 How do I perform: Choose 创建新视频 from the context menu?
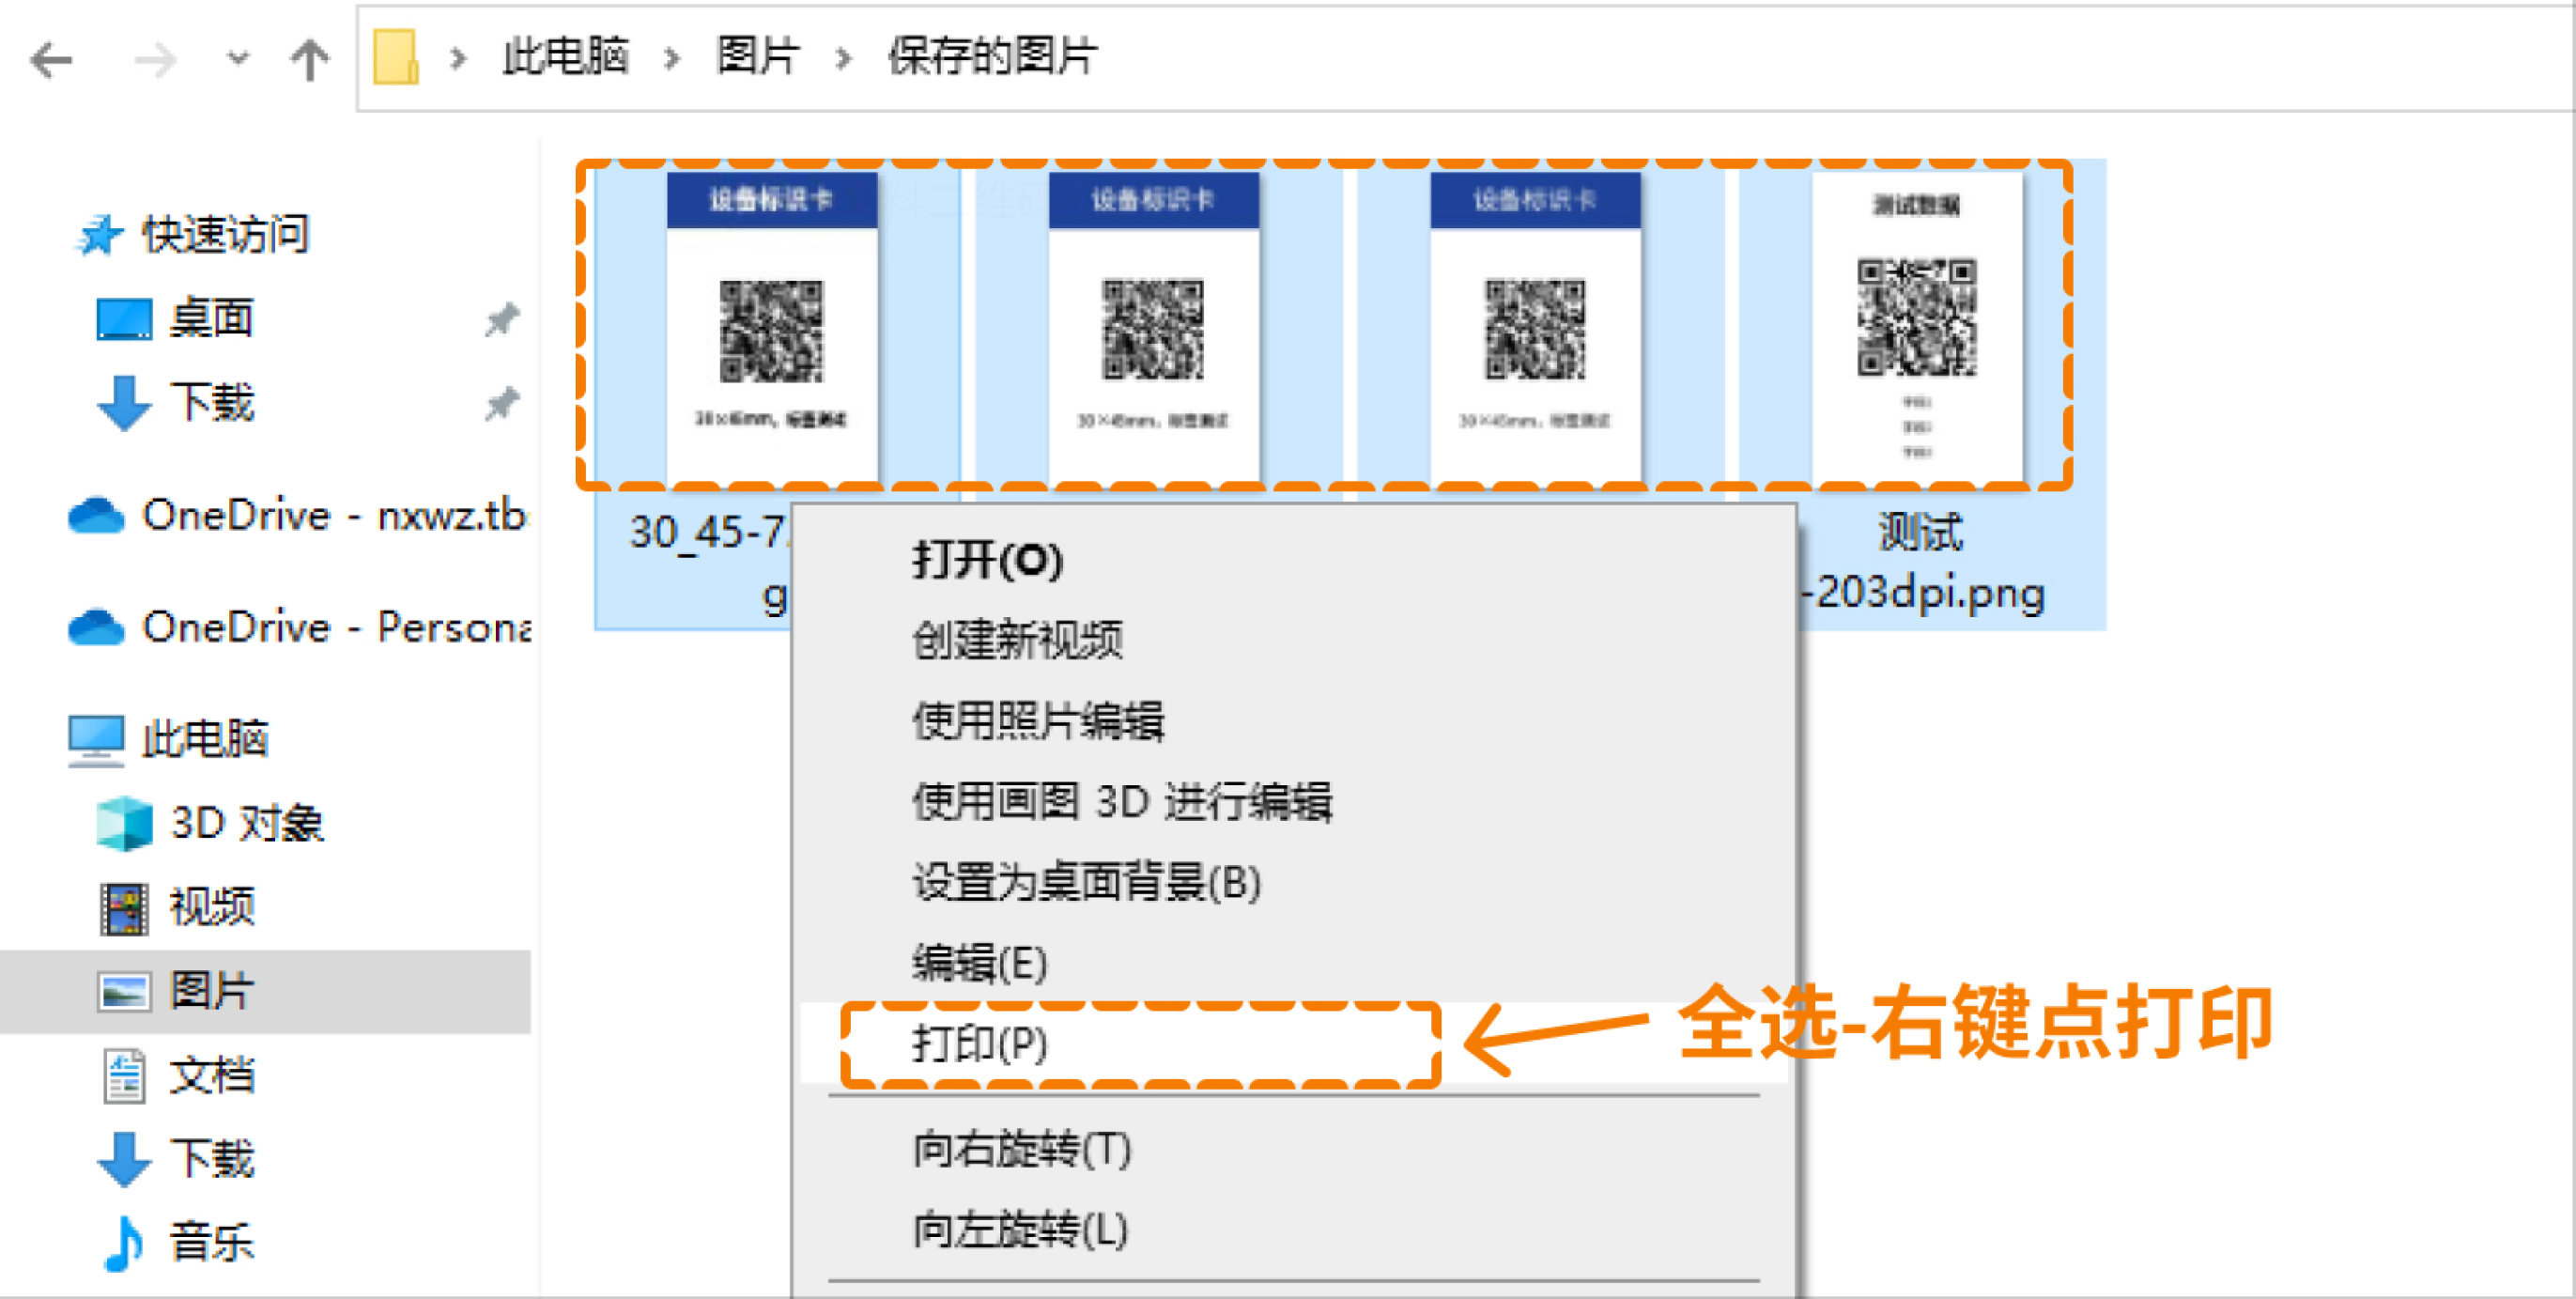(x=1017, y=640)
